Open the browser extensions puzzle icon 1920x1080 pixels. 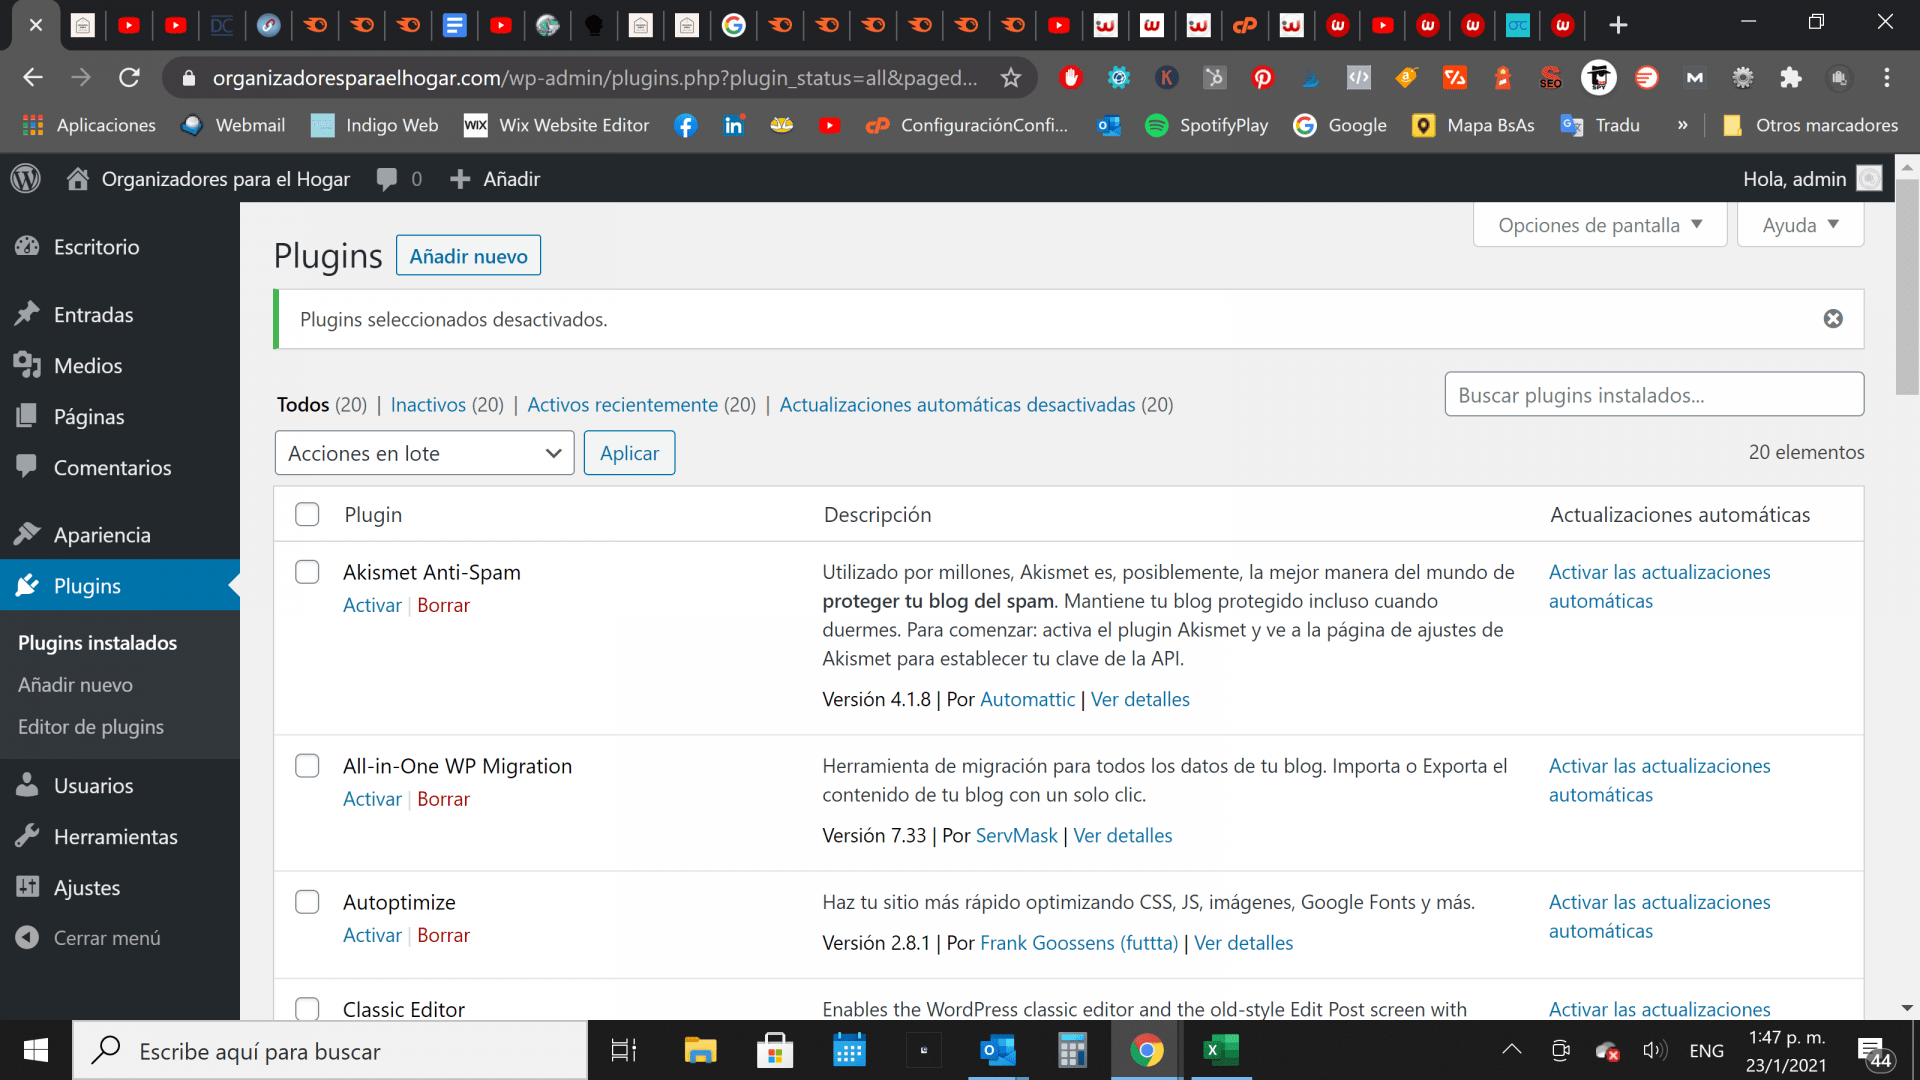point(1791,77)
